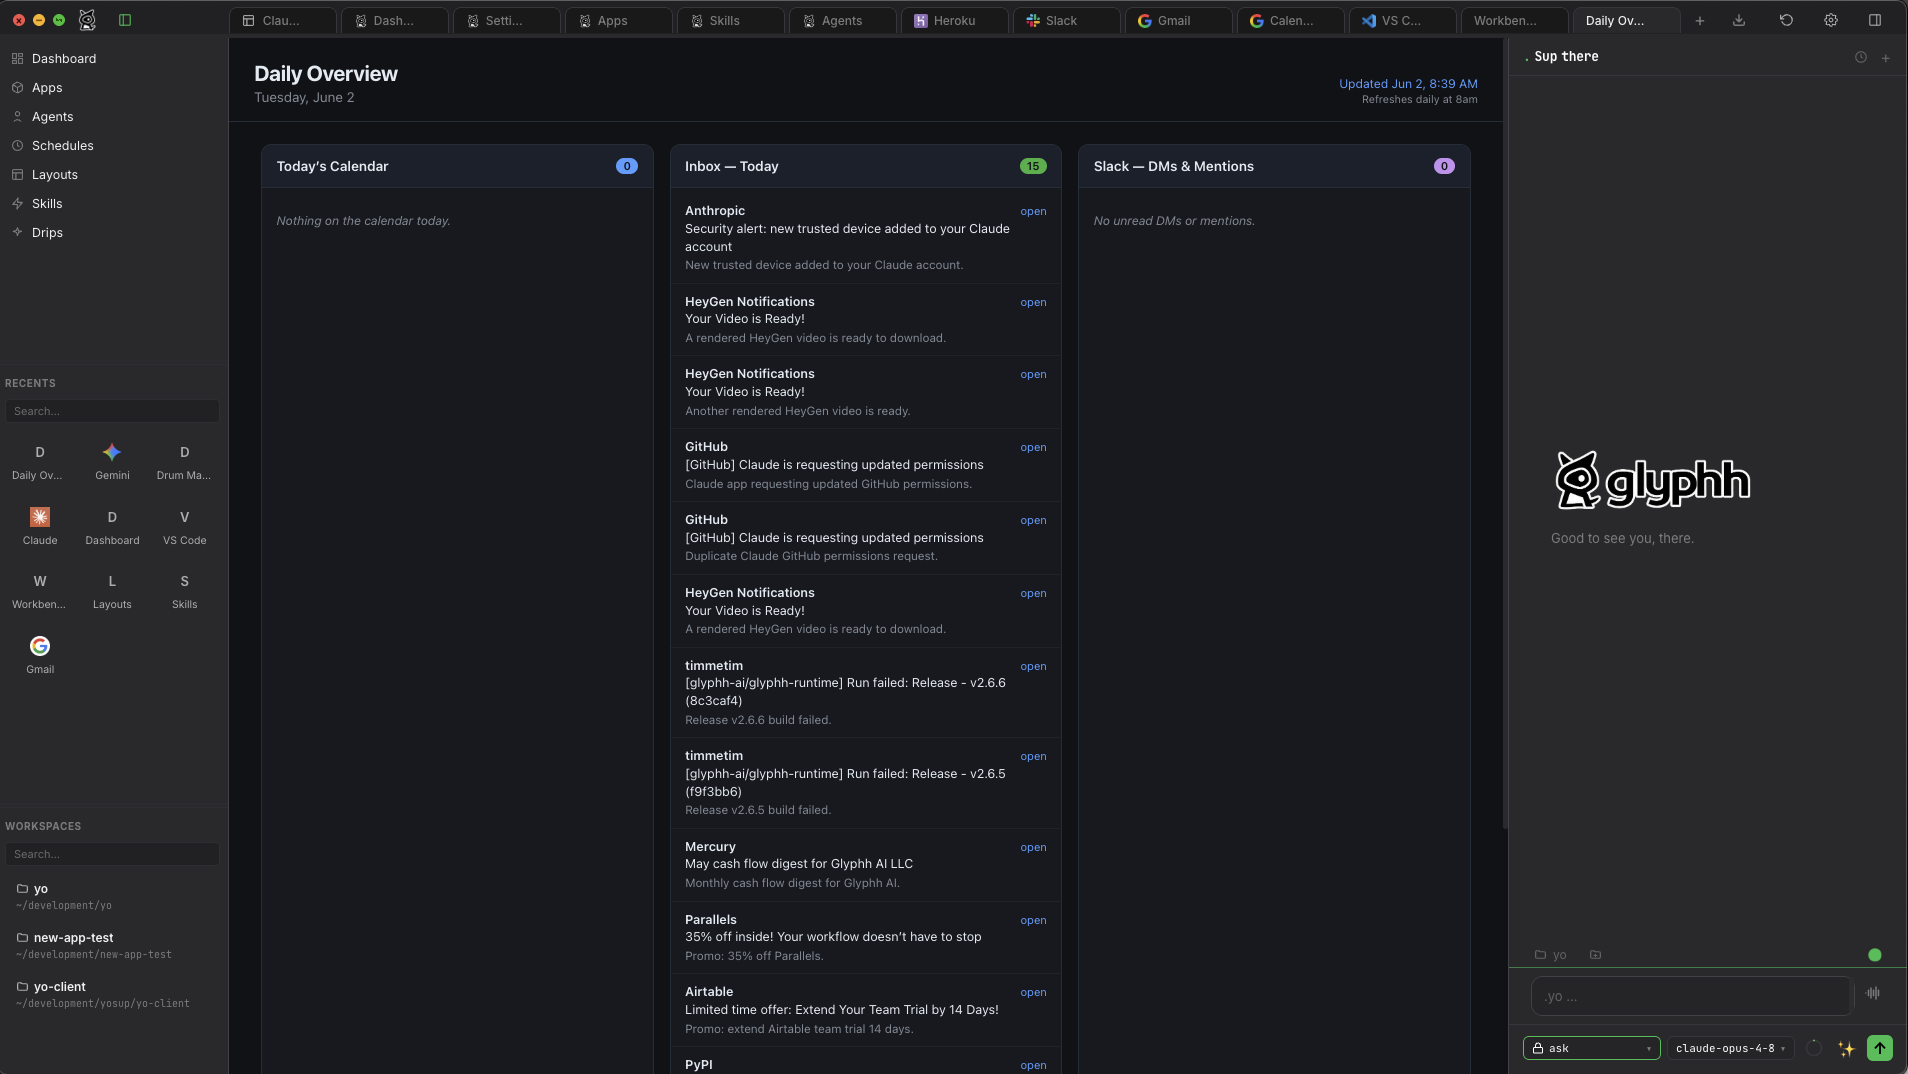Click the glyphh owl logo in title bar
This screenshot has width=1908, height=1074.
(x=88, y=20)
